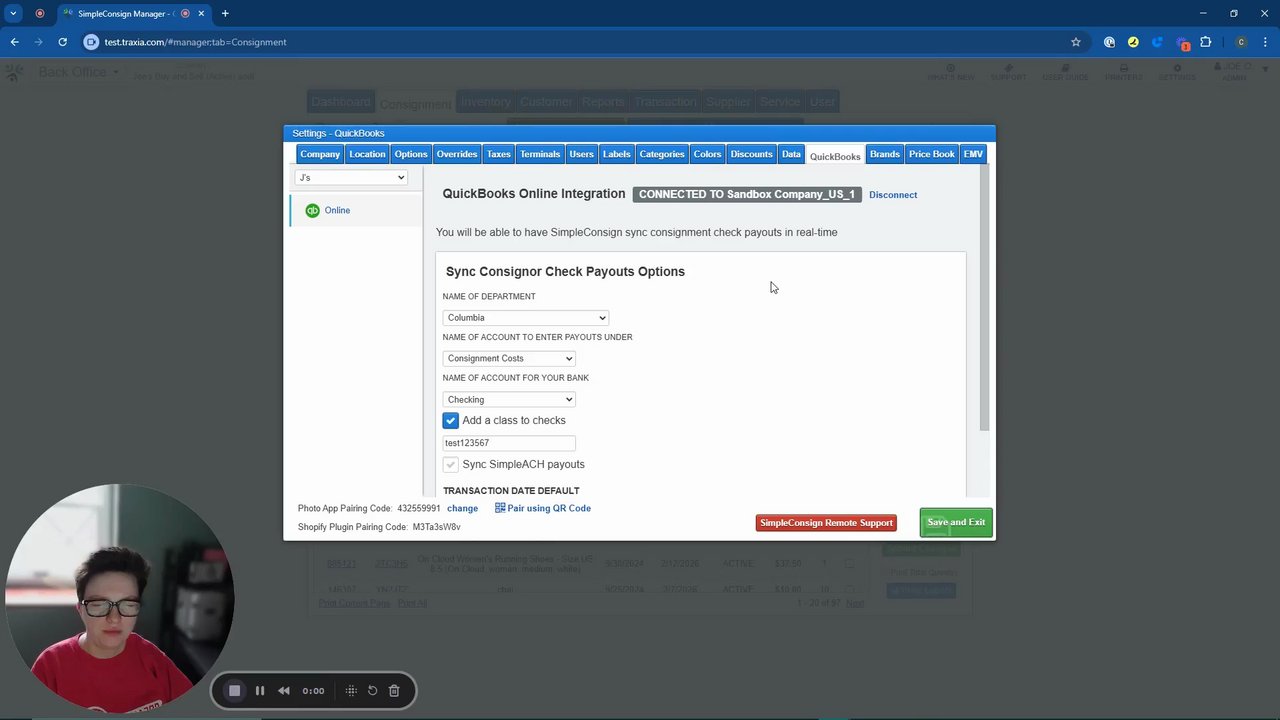
Task: Click the SimpleConsign Remote Support button
Action: (x=826, y=523)
